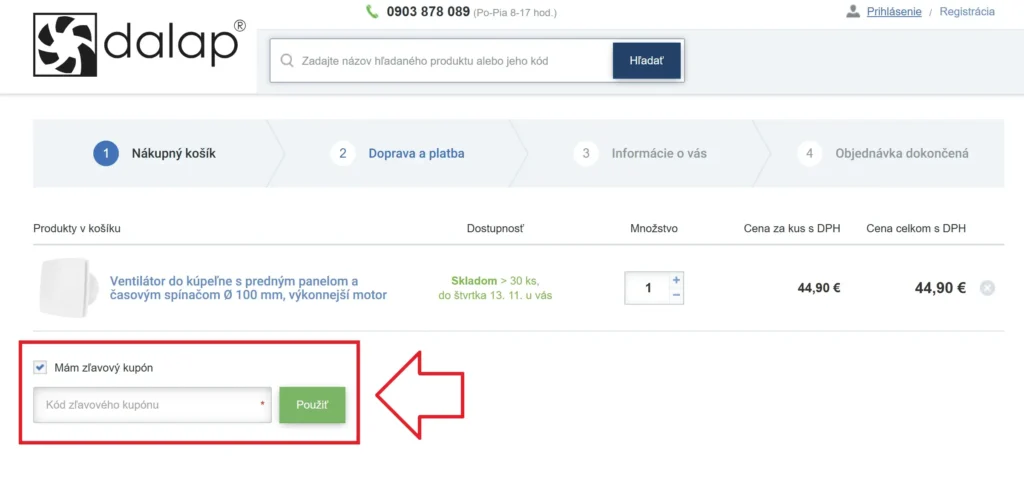
Task: Focus the Kód zľavového kupónu field
Action: point(152,404)
